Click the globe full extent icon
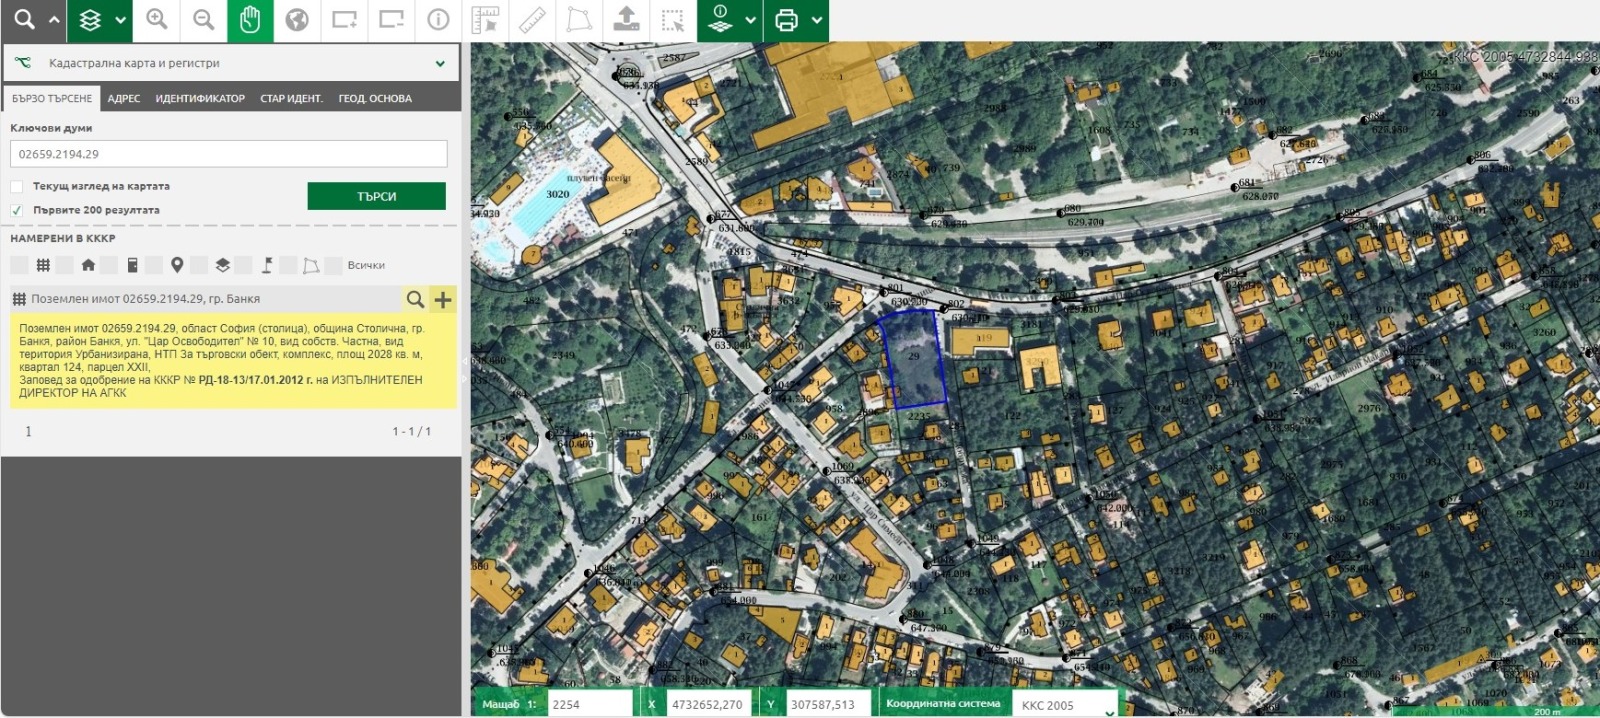The image size is (1600, 718). [x=297, y=20]
